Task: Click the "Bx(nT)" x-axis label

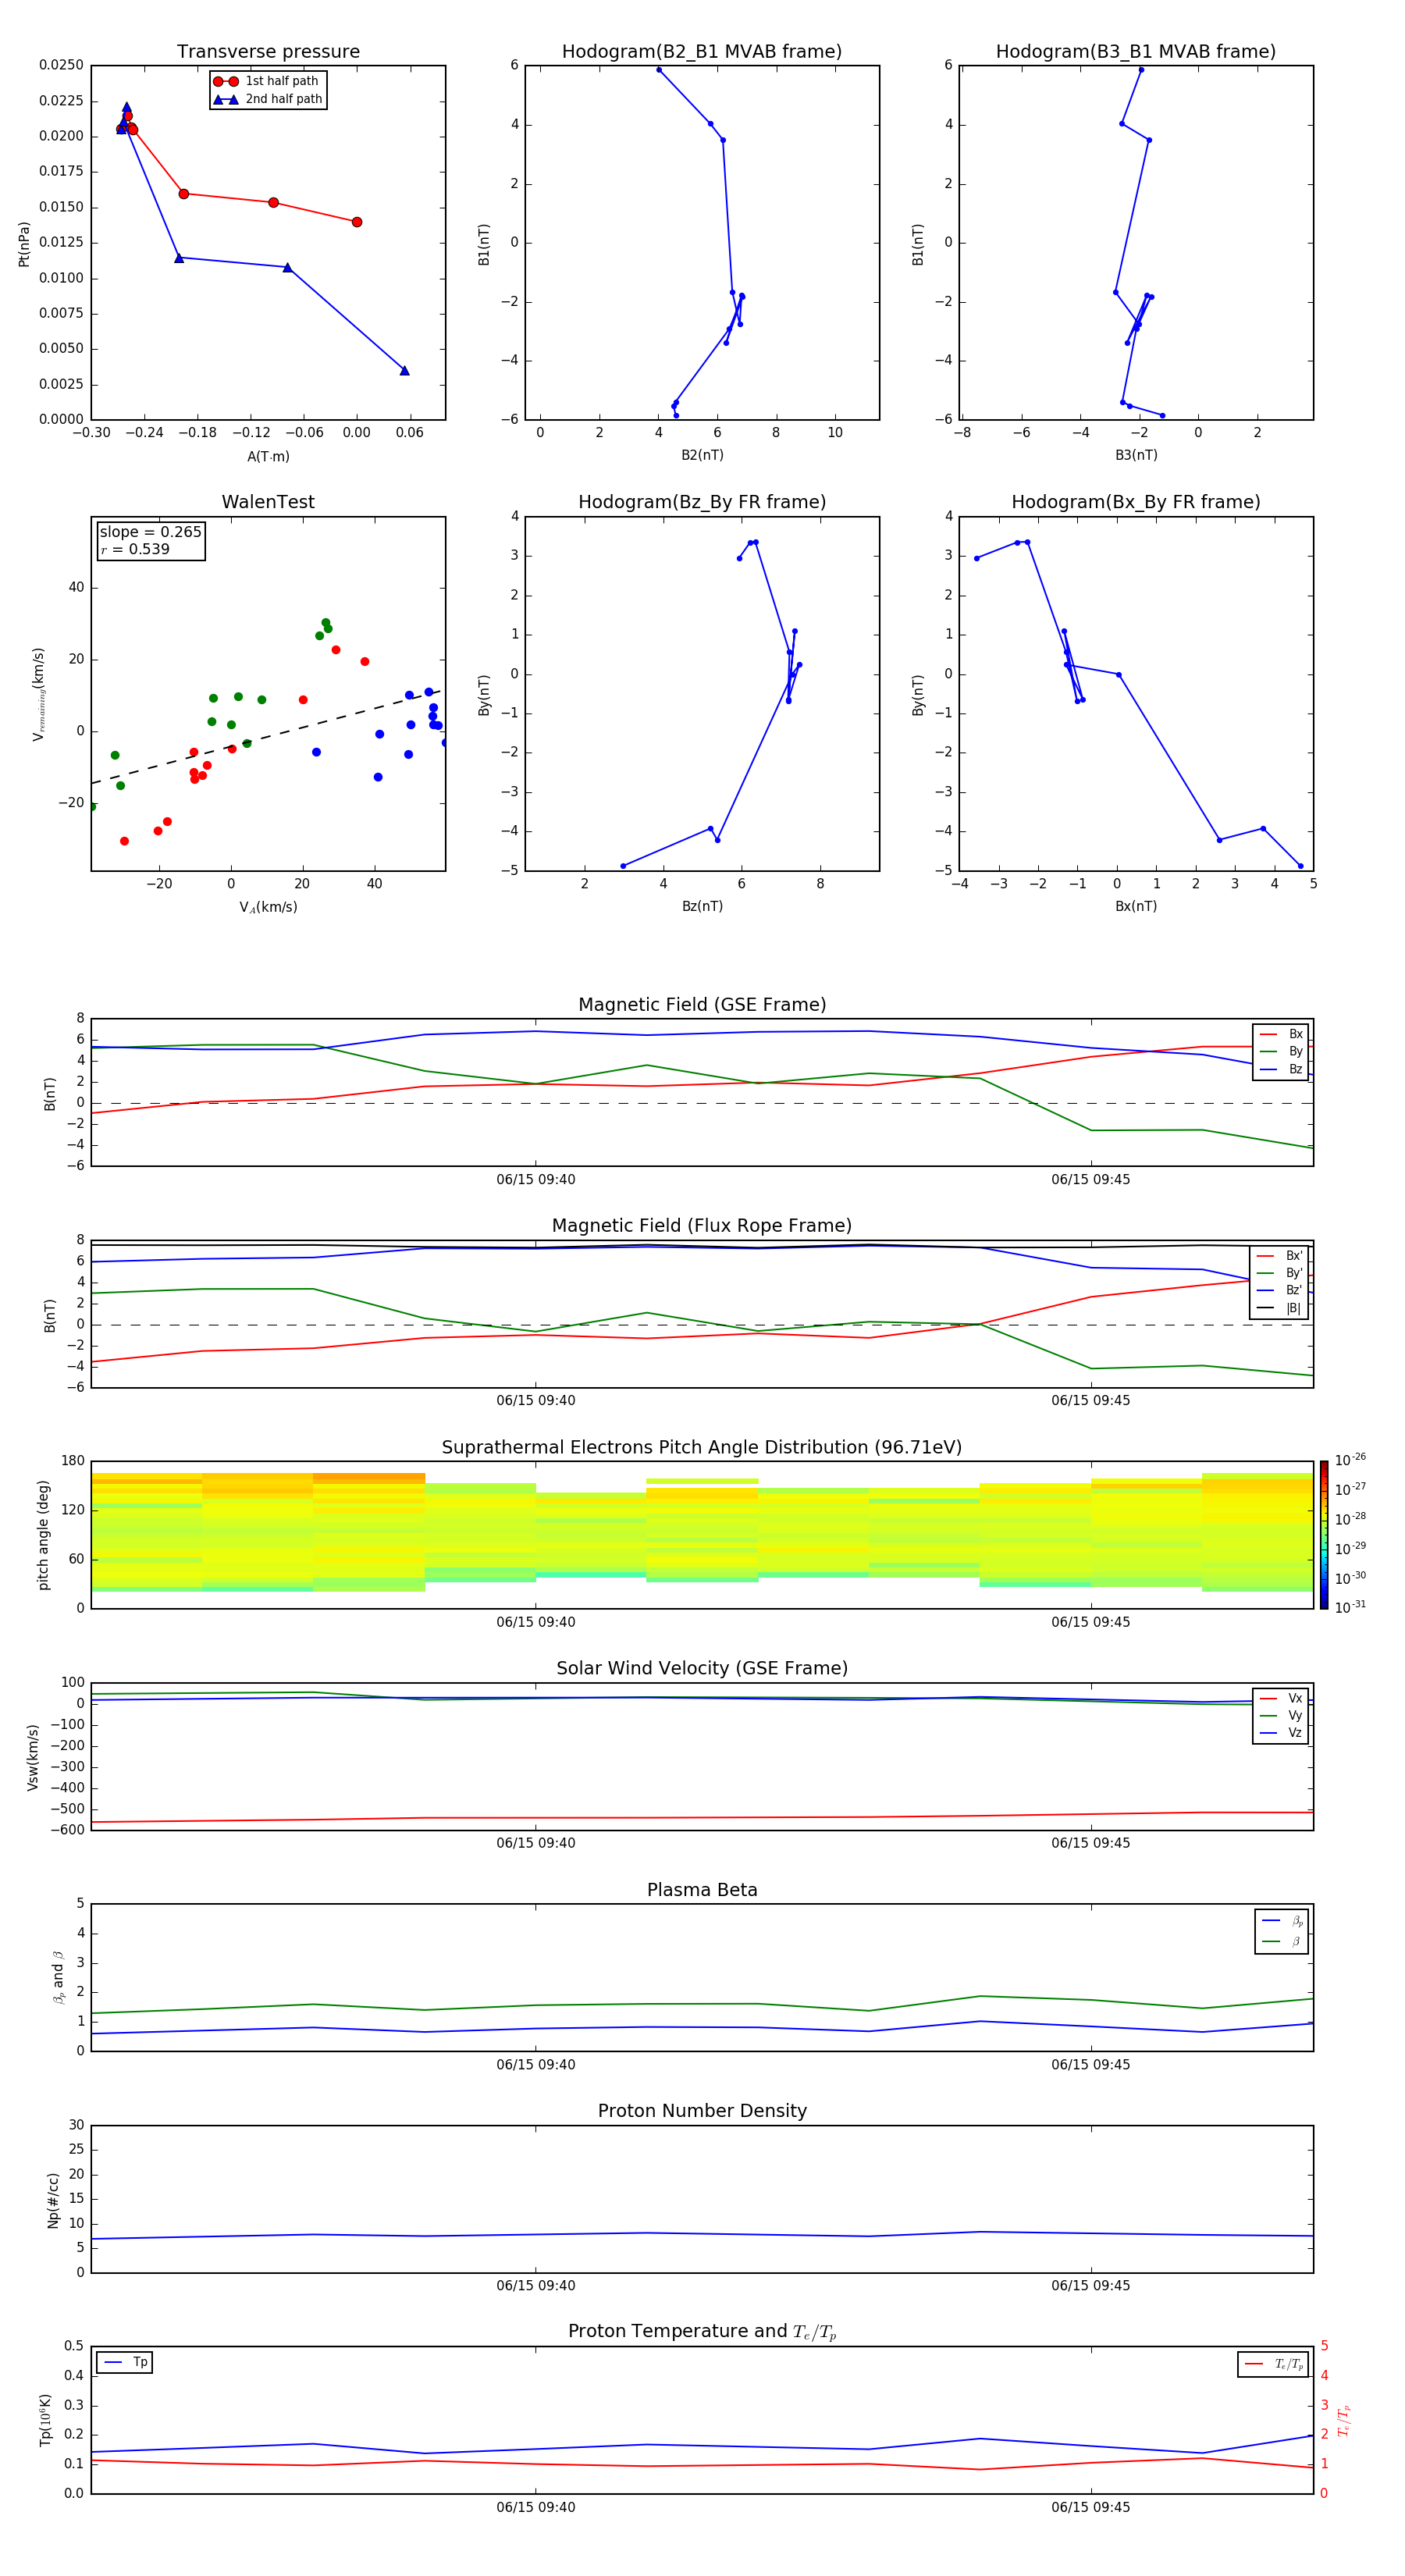Action: pyautogui.click(x=1136, y=906)
